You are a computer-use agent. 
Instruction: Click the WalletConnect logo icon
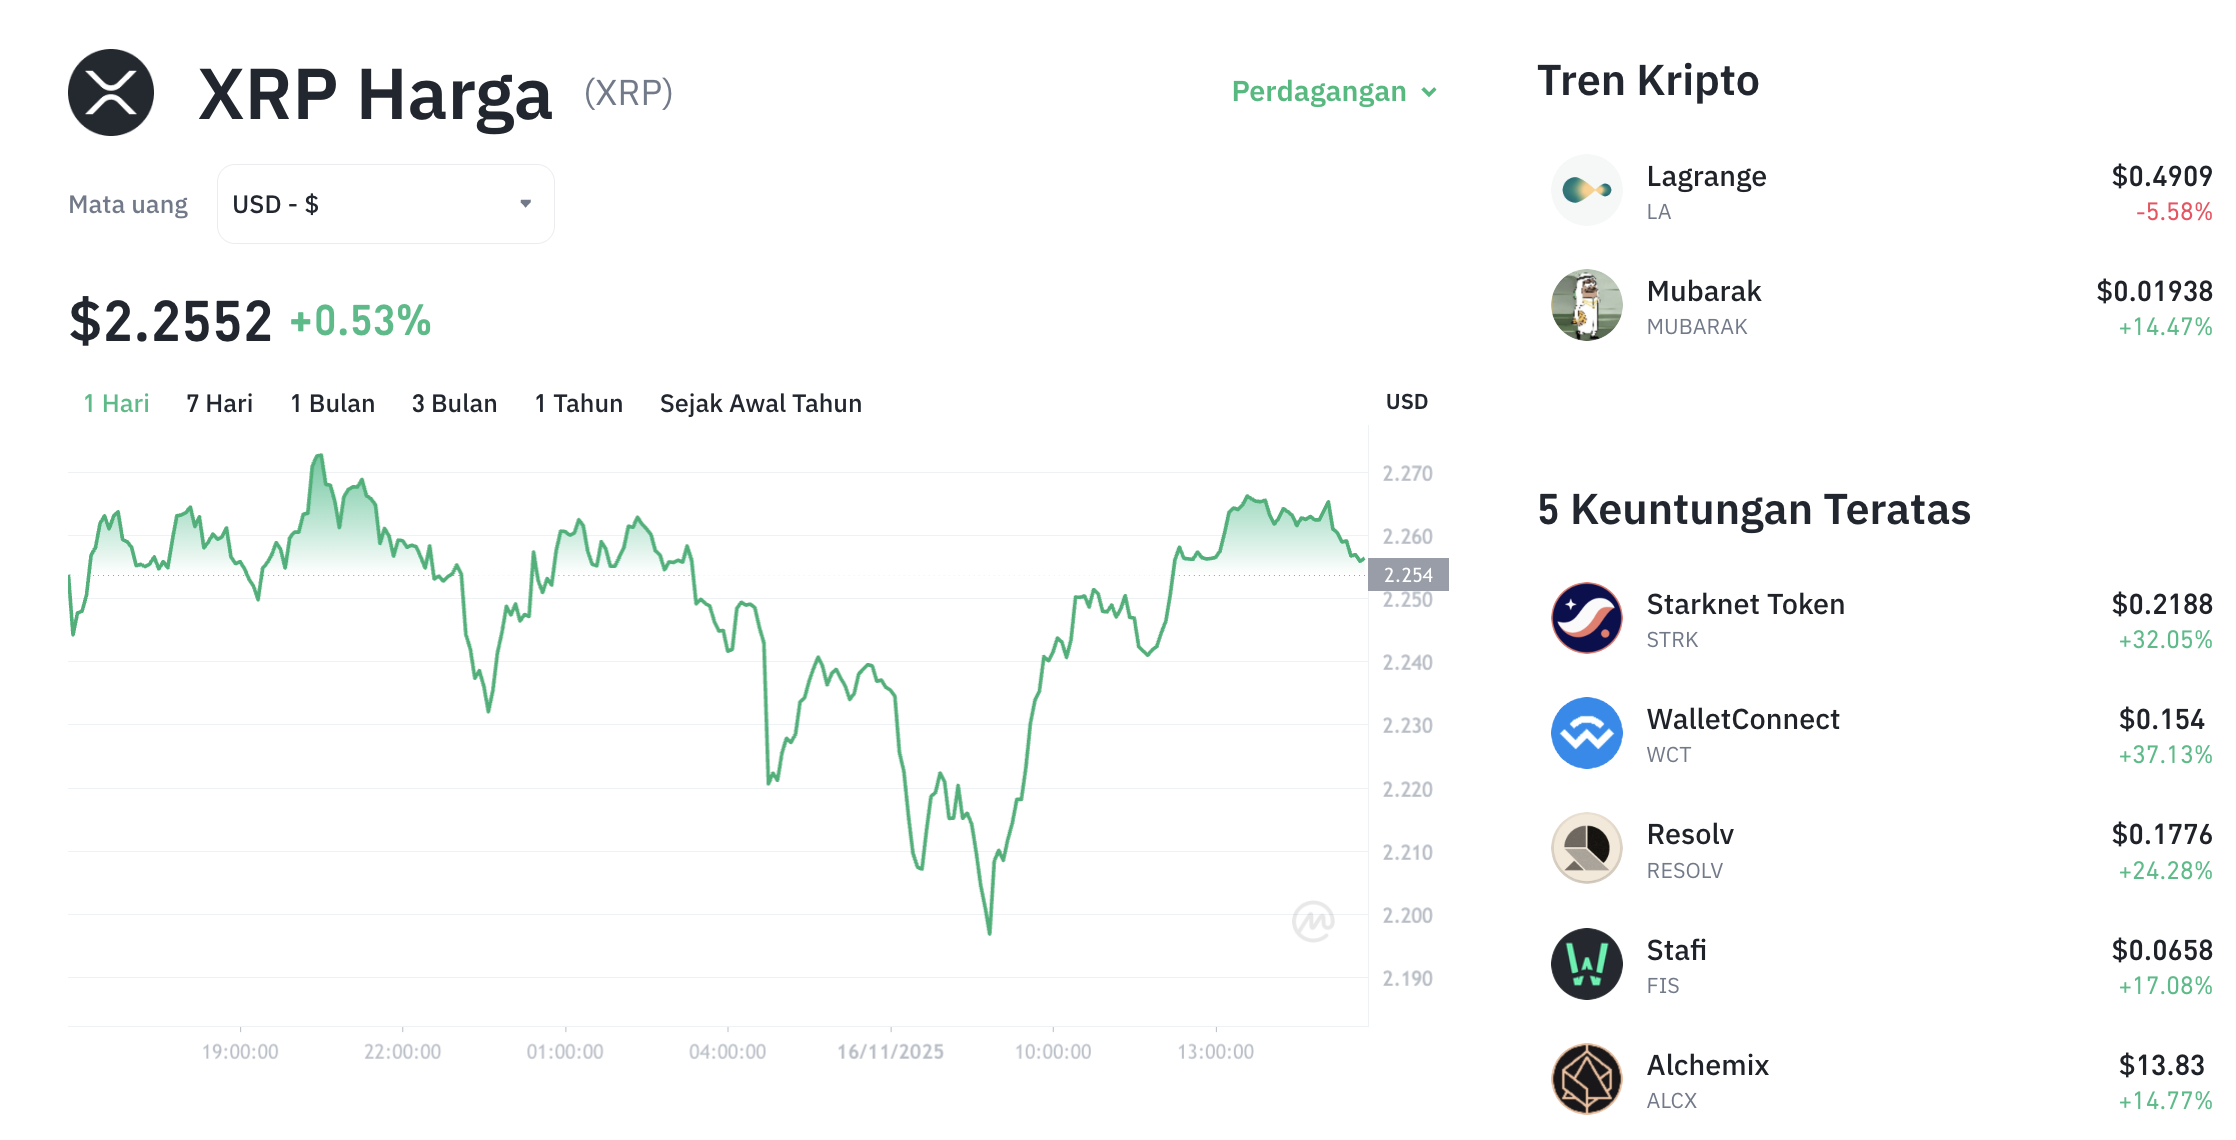click(1586, 734)
